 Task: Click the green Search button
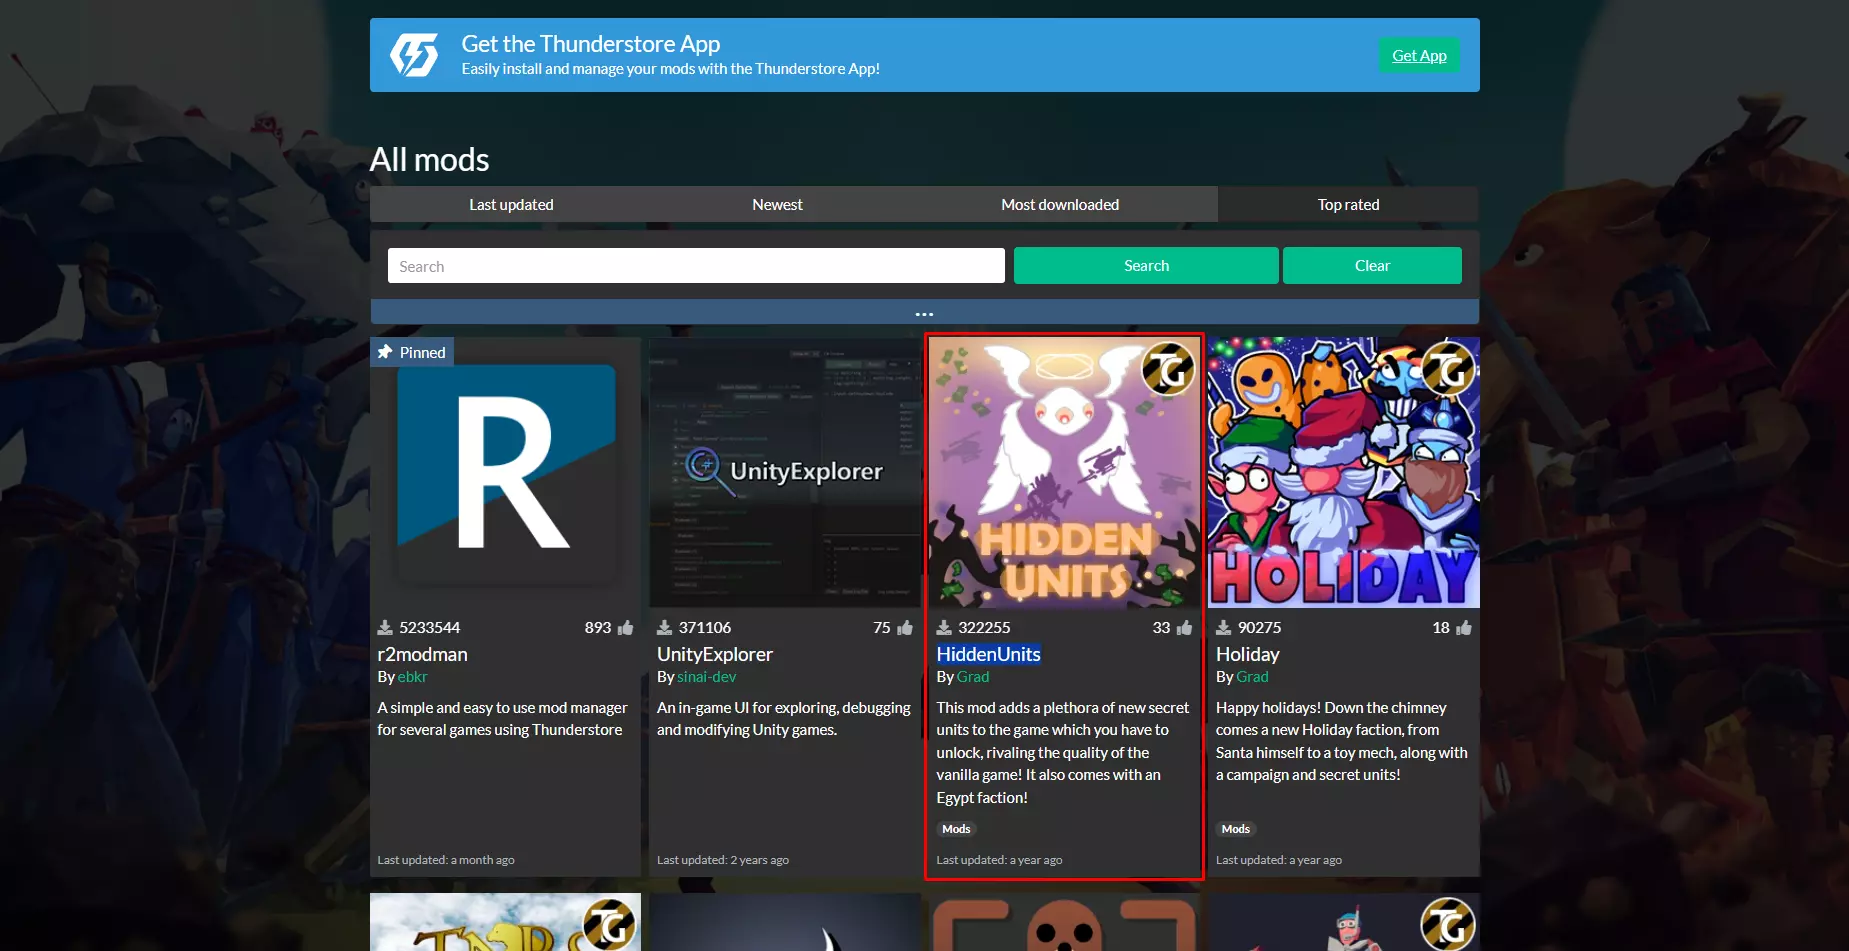coord(1146,266)
